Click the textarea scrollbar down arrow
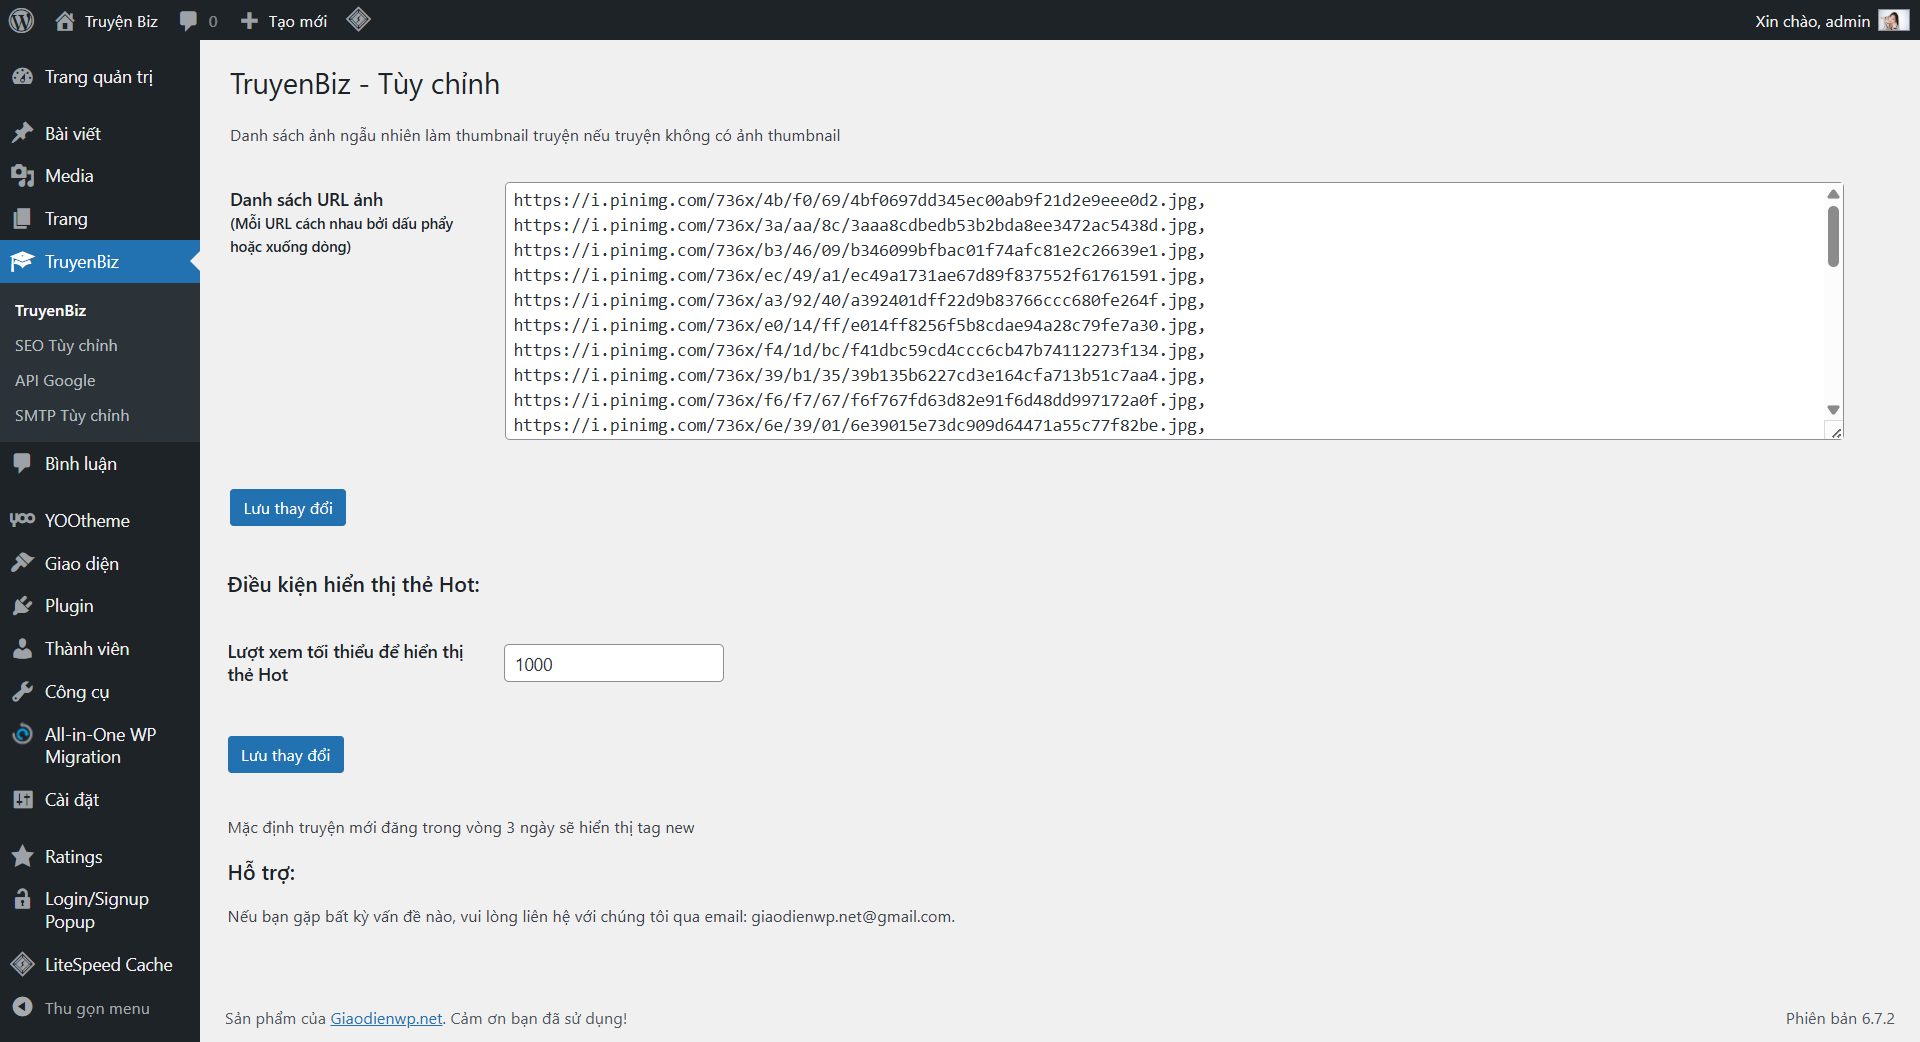Viewport: 1920px width, 1042px height. [1833, 410]
